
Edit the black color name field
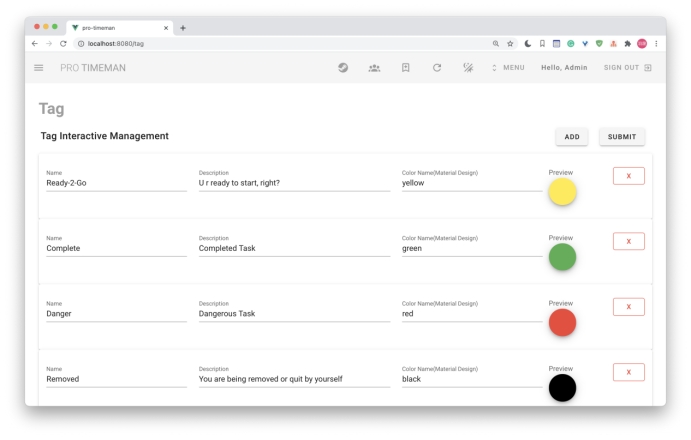point(472,379)
